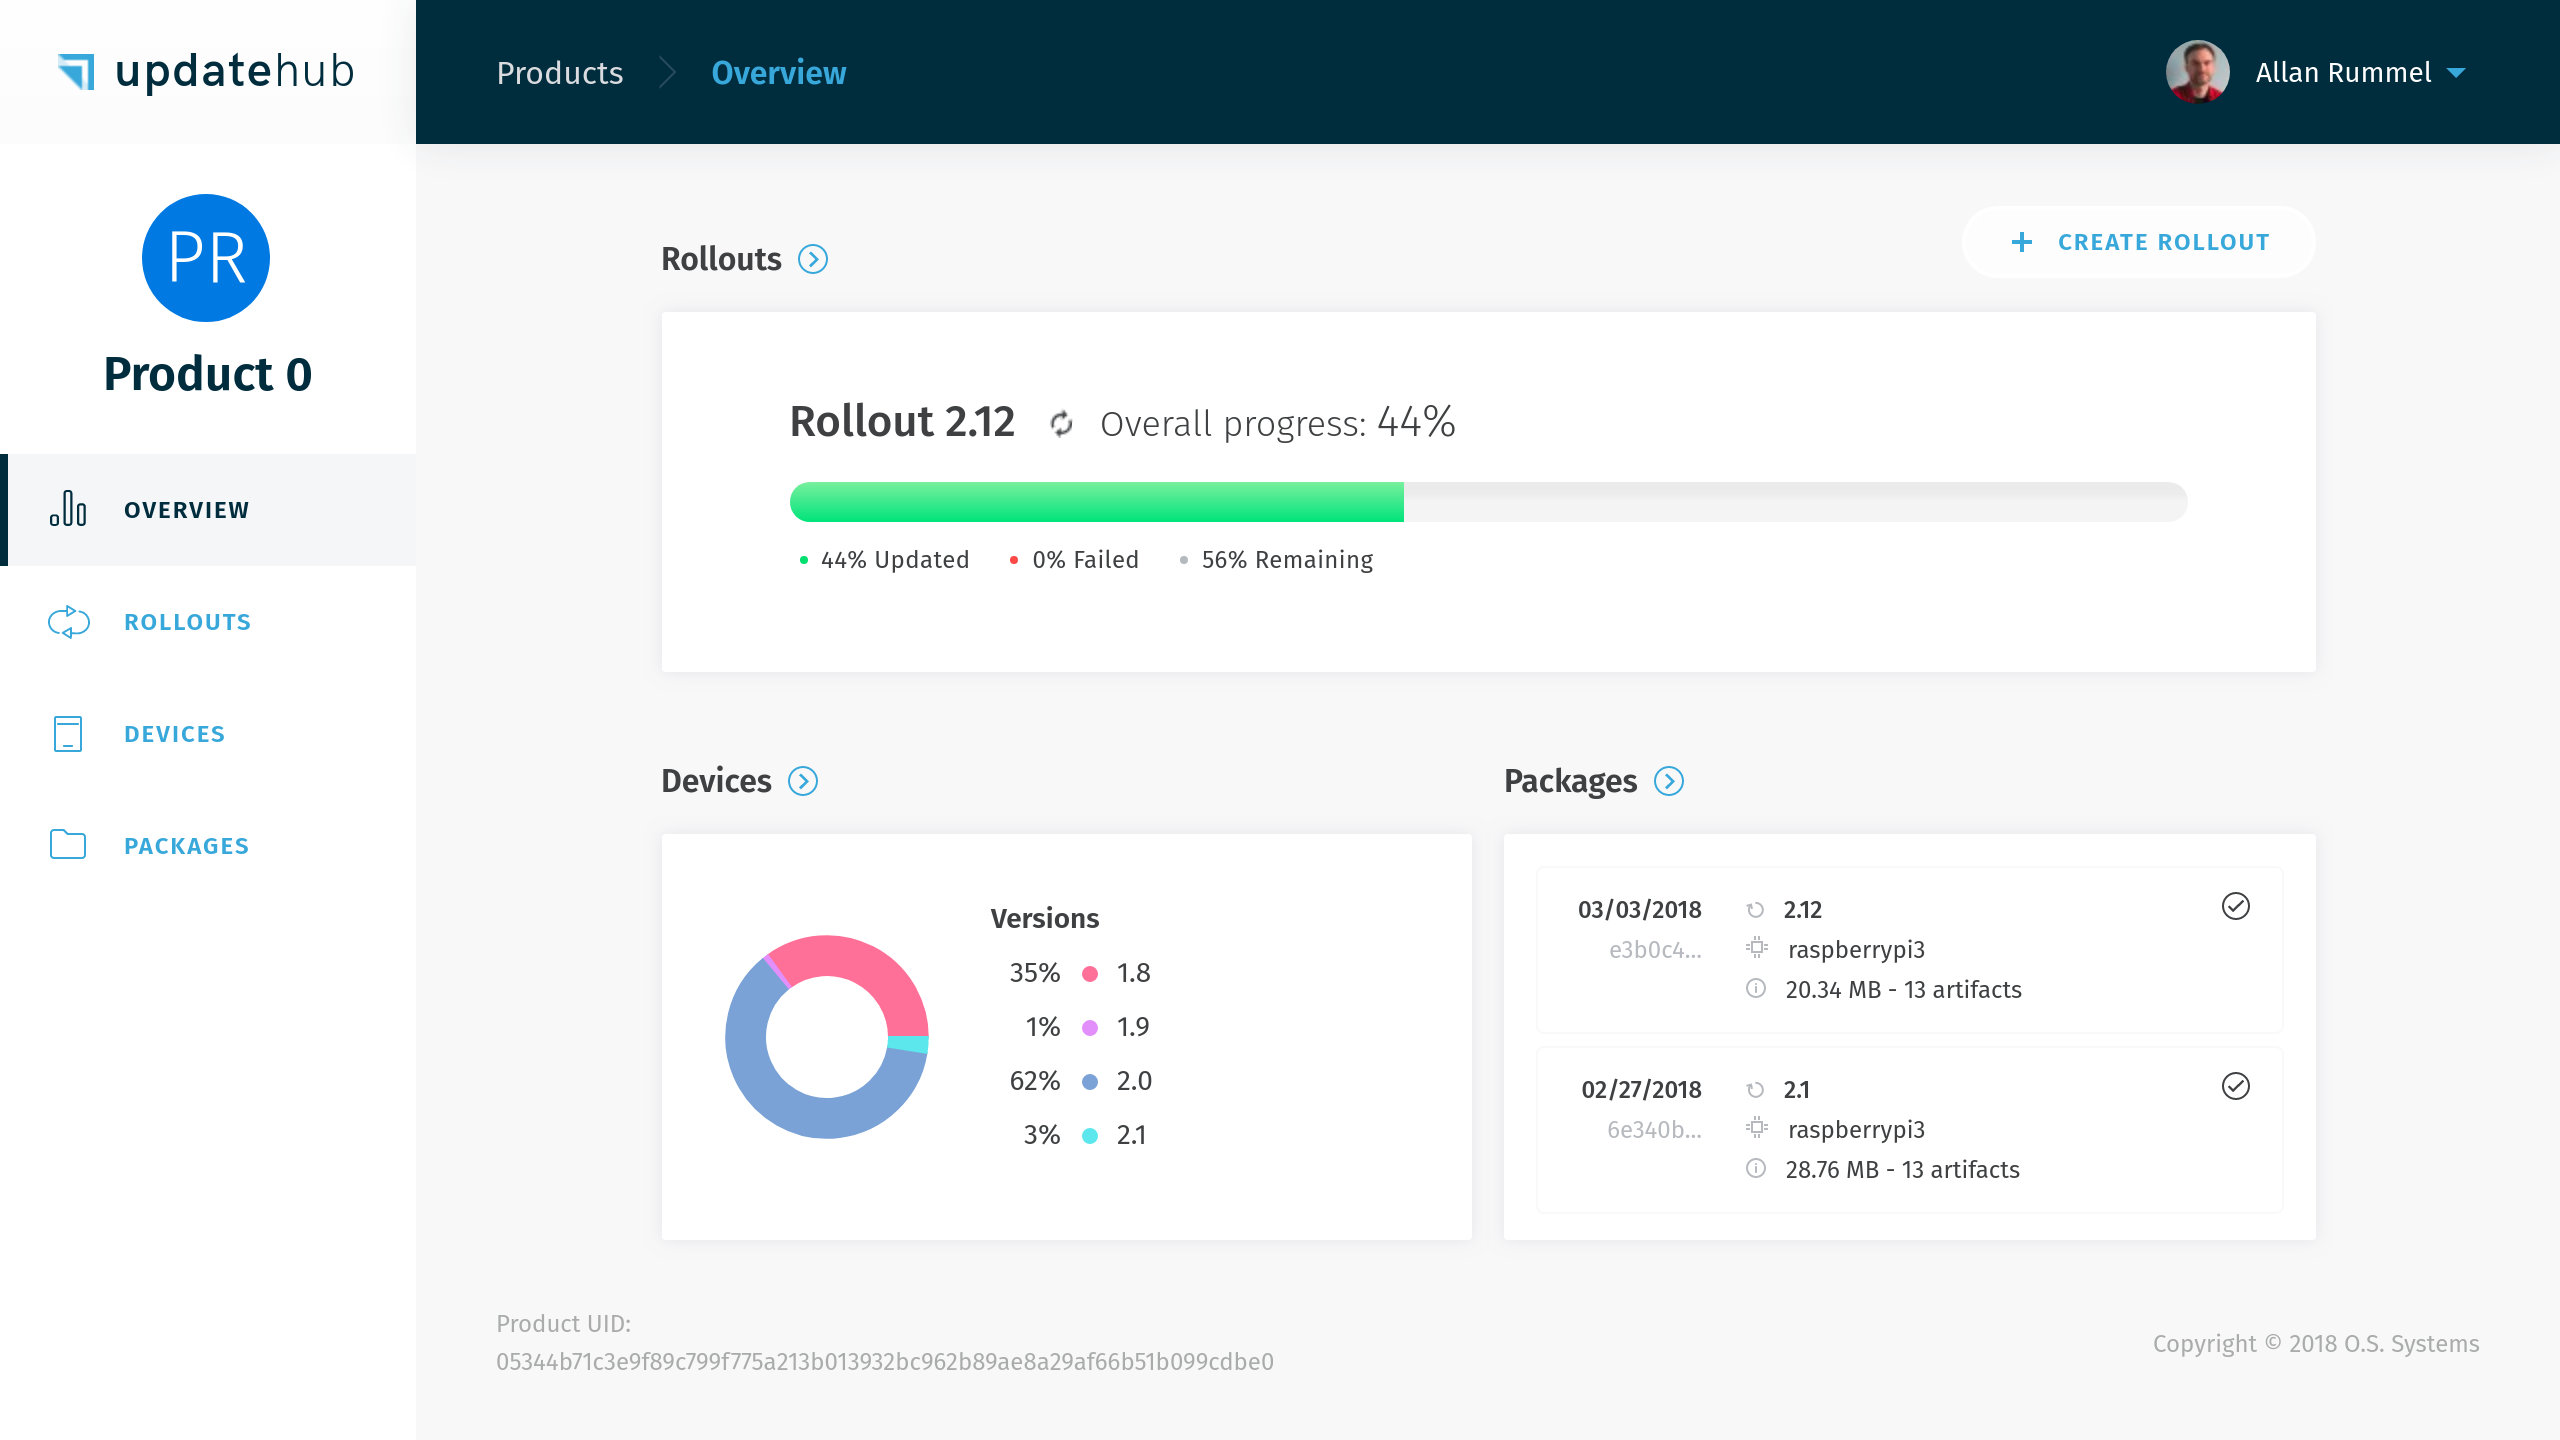Image resolution: width=2560 pixels, height=1440 pixels.
Task: Select the Overview breadcrumb tab
Action: tap(779, 72)
